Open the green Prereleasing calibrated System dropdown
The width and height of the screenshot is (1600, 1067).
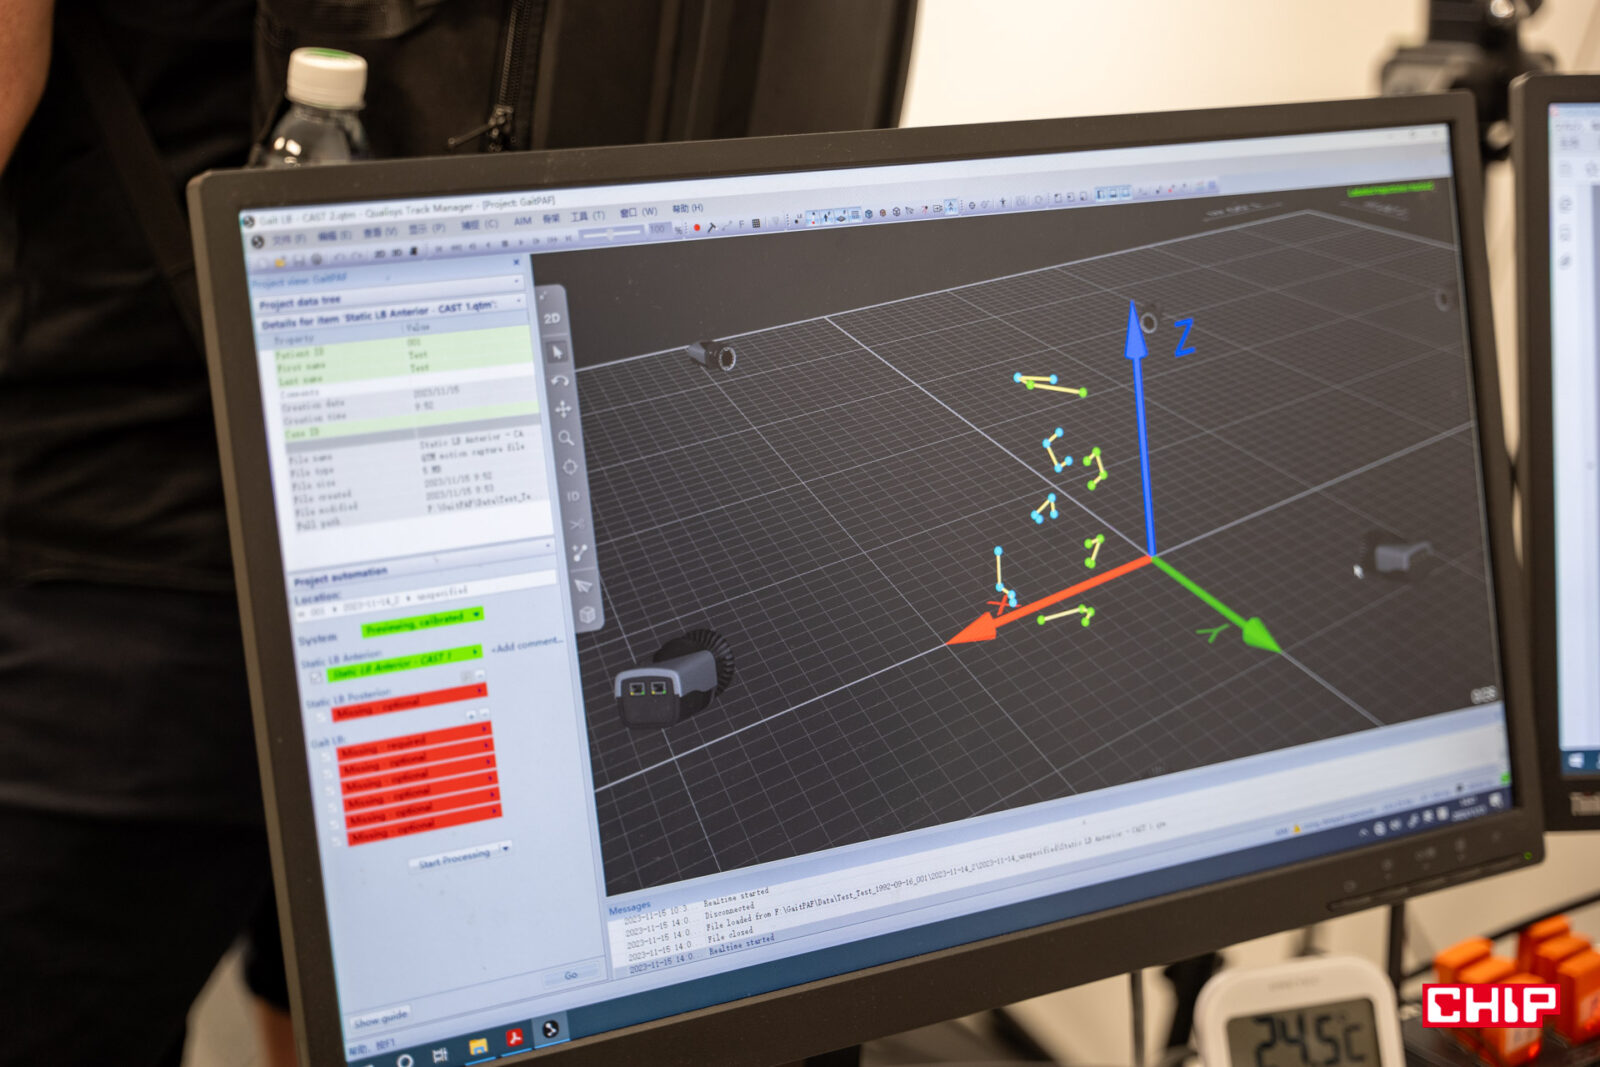476,614
